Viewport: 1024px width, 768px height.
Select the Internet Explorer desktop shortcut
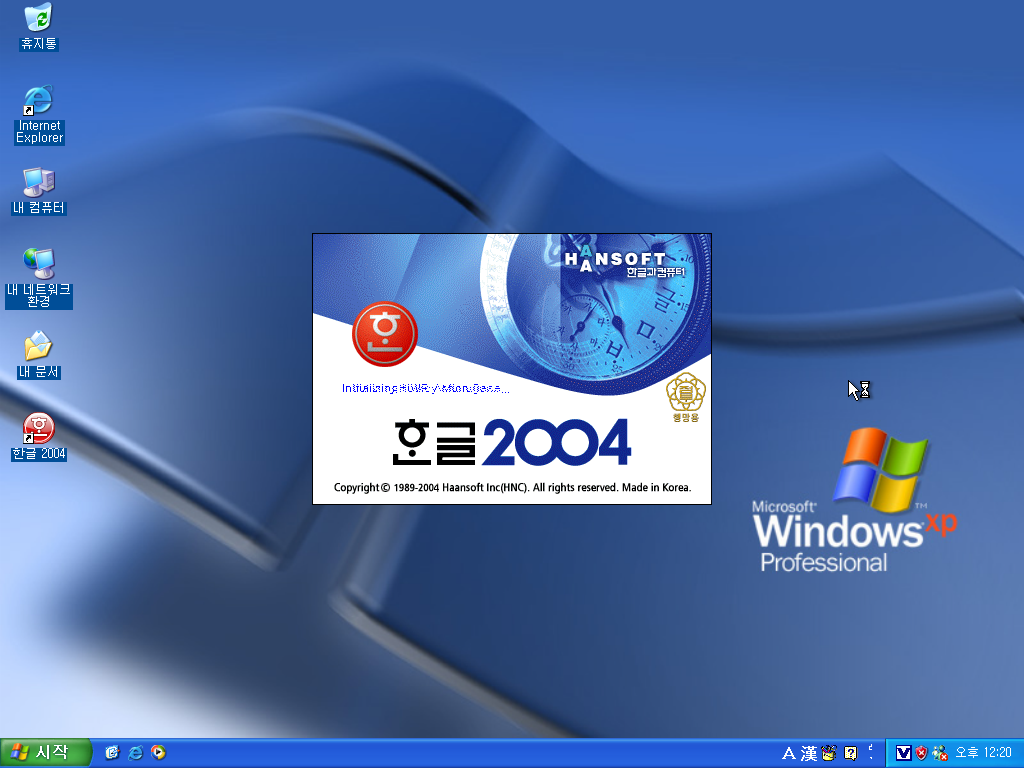[39, 115]
